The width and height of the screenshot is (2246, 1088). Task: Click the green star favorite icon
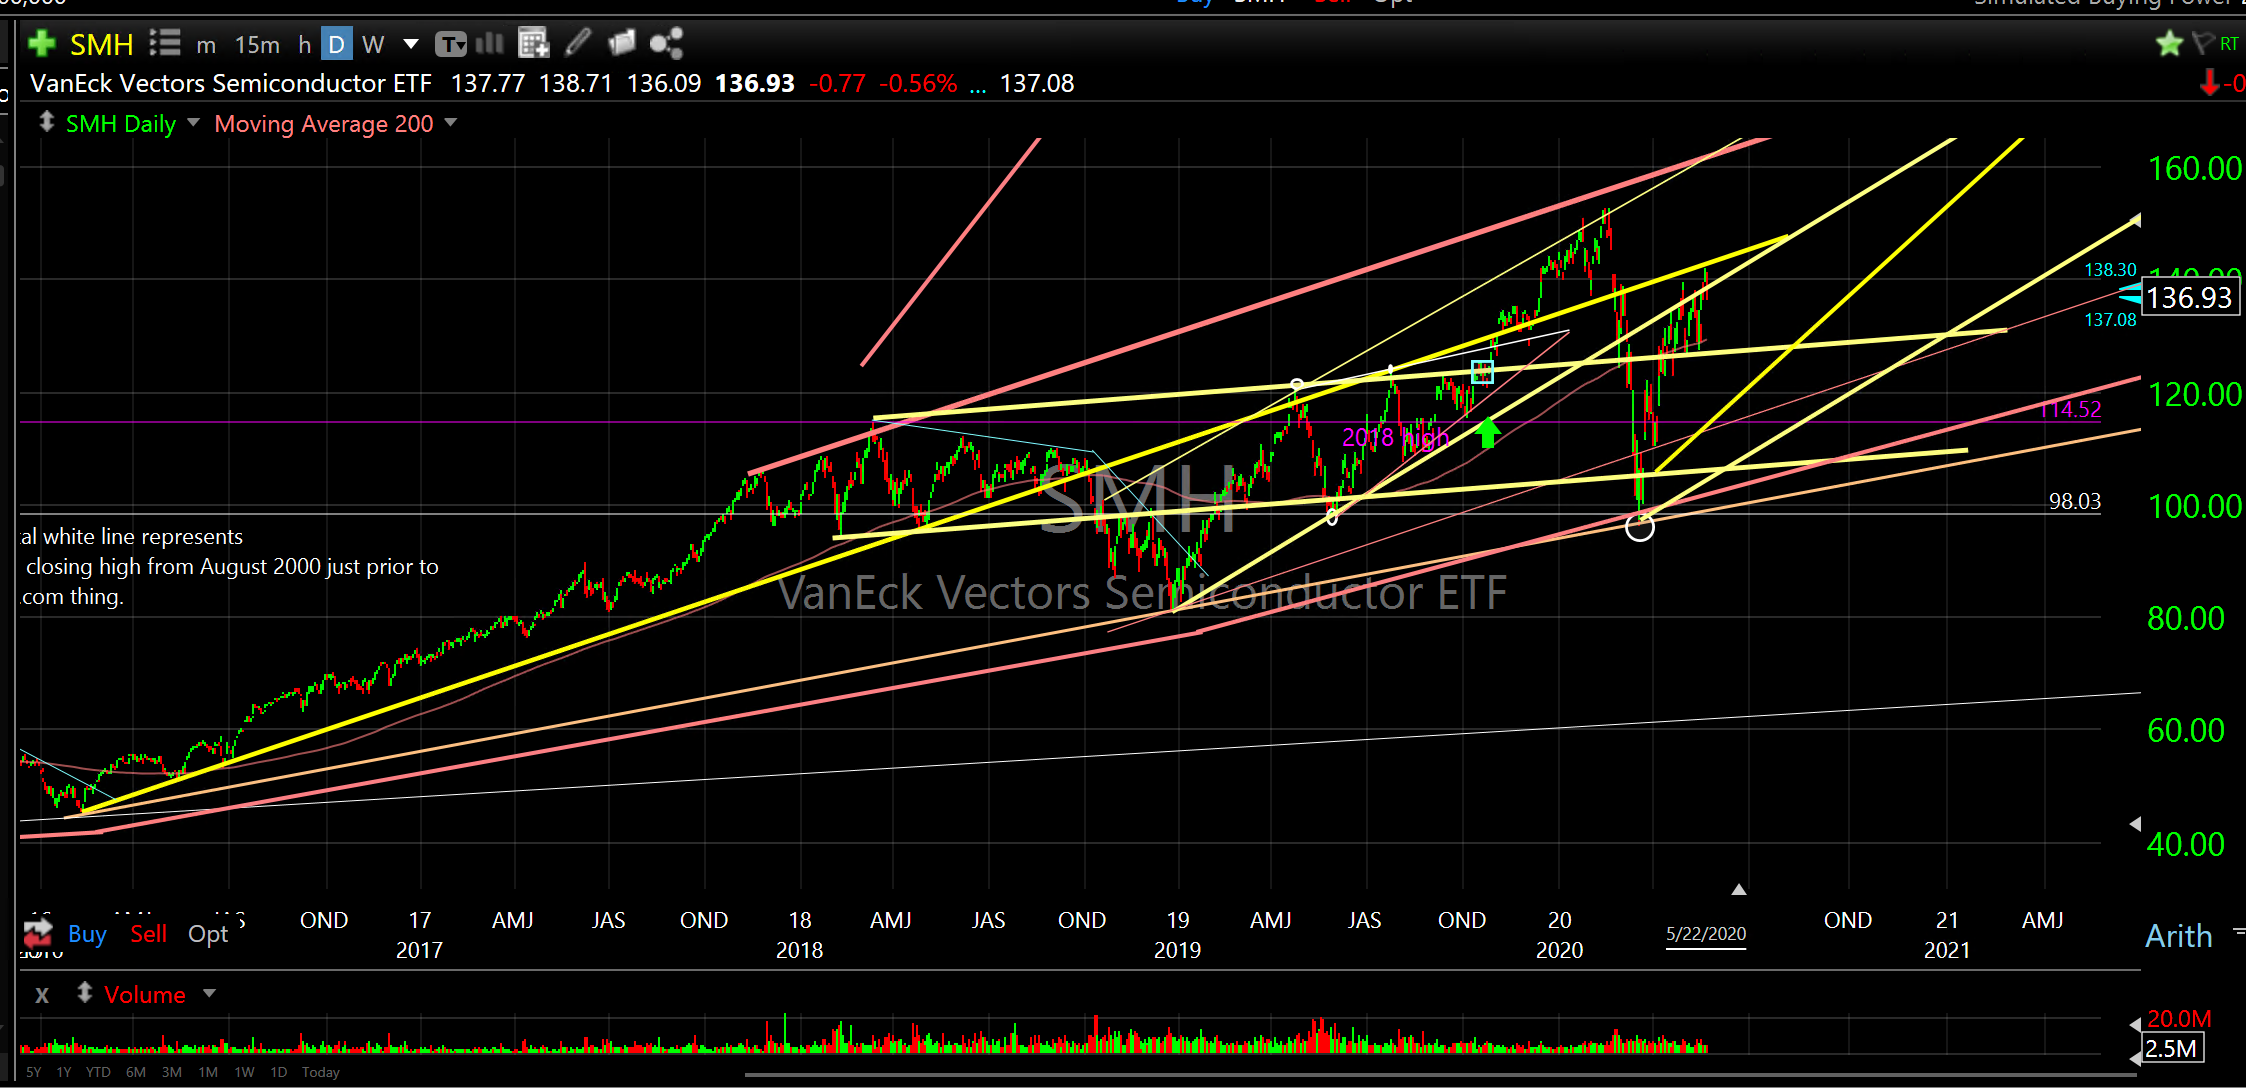point(2169,43)
